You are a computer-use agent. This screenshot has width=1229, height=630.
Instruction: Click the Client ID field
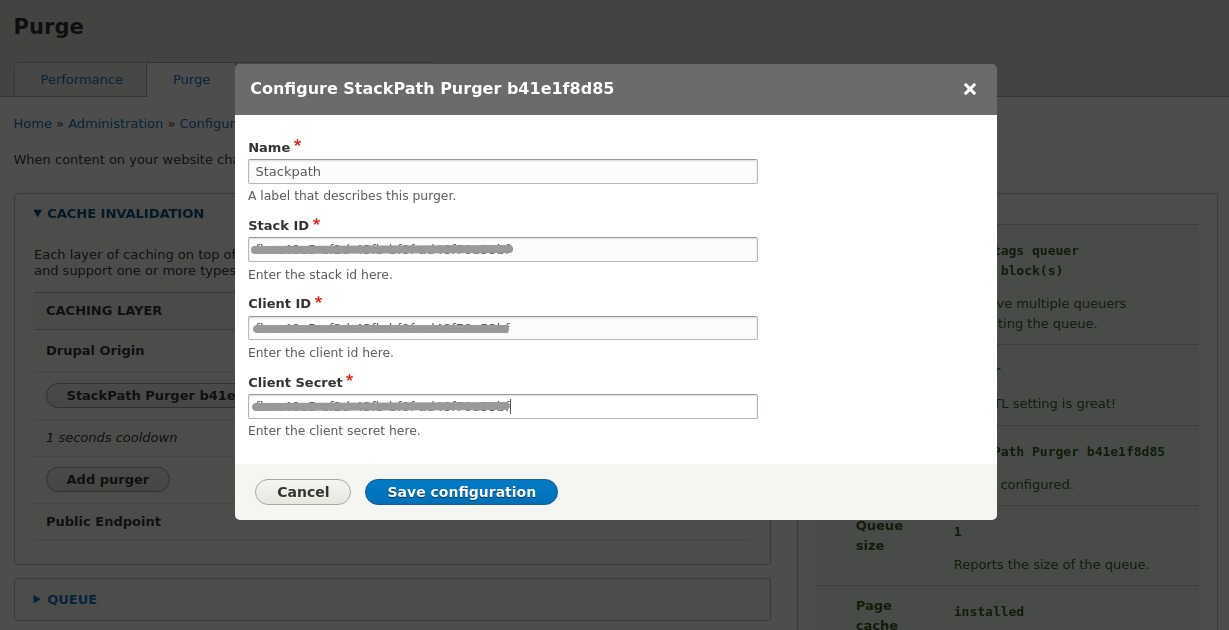click(503, 327)
